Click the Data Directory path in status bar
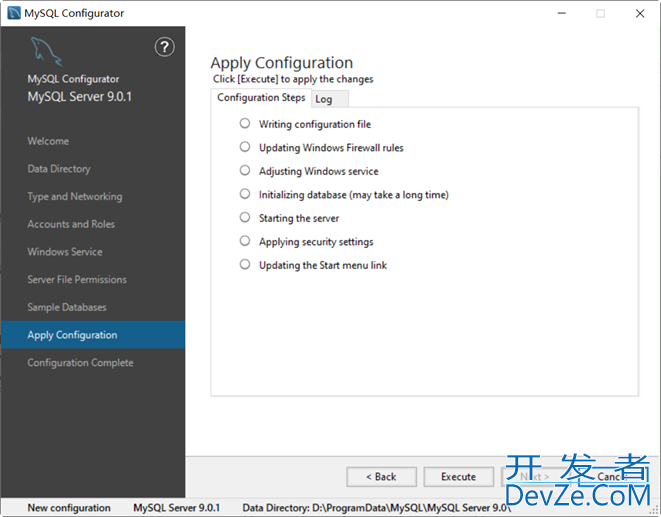This screenshot has width=661, height=517. pyautogui.click(x=376, y=508)
